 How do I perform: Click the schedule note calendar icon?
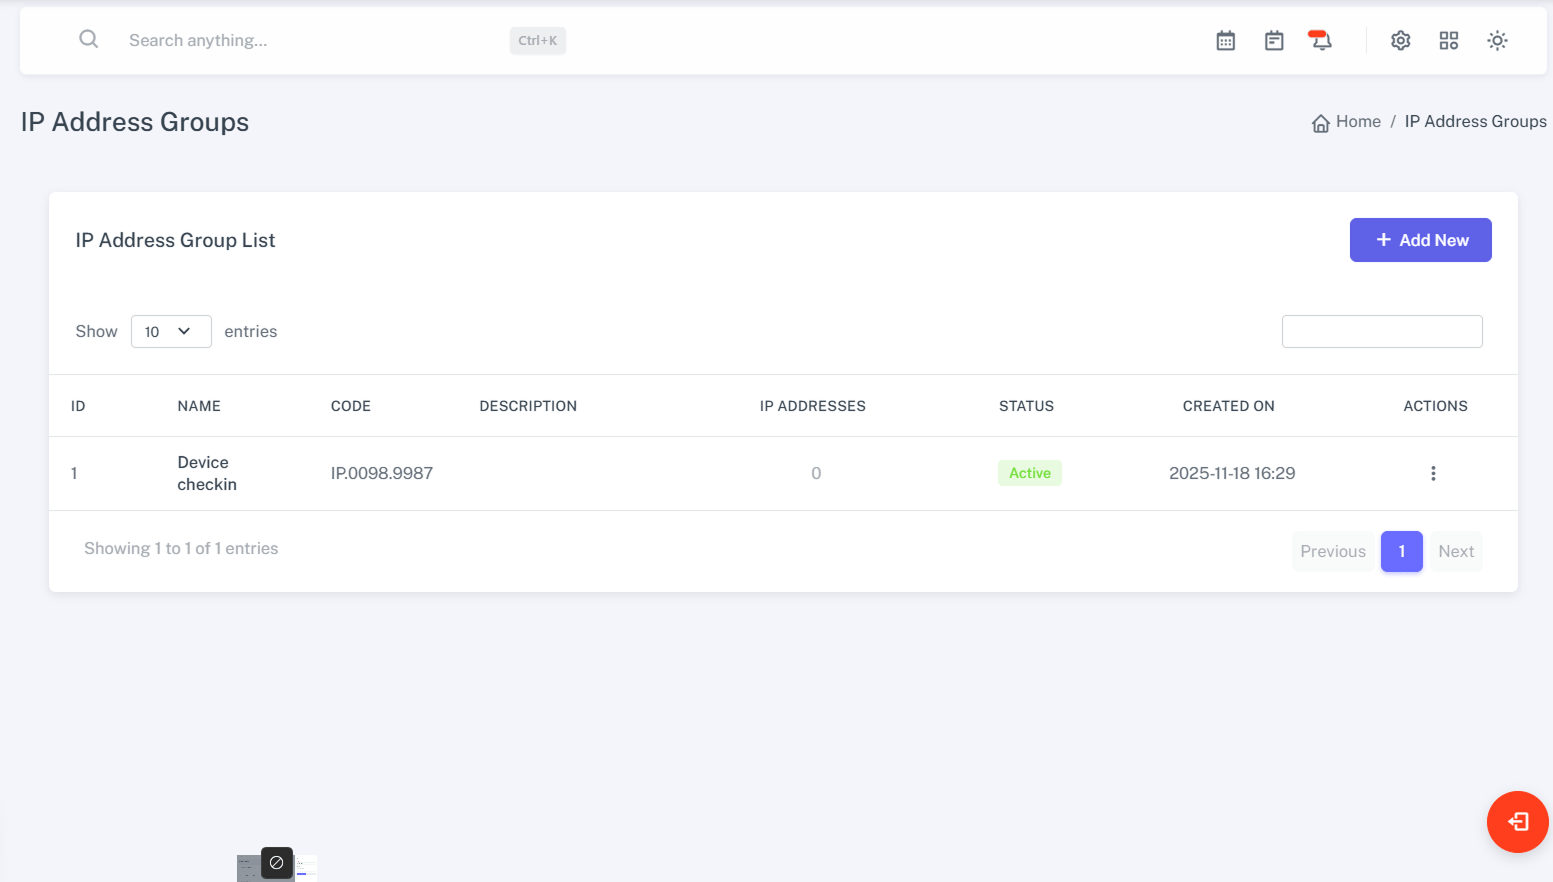point(1273,41)
